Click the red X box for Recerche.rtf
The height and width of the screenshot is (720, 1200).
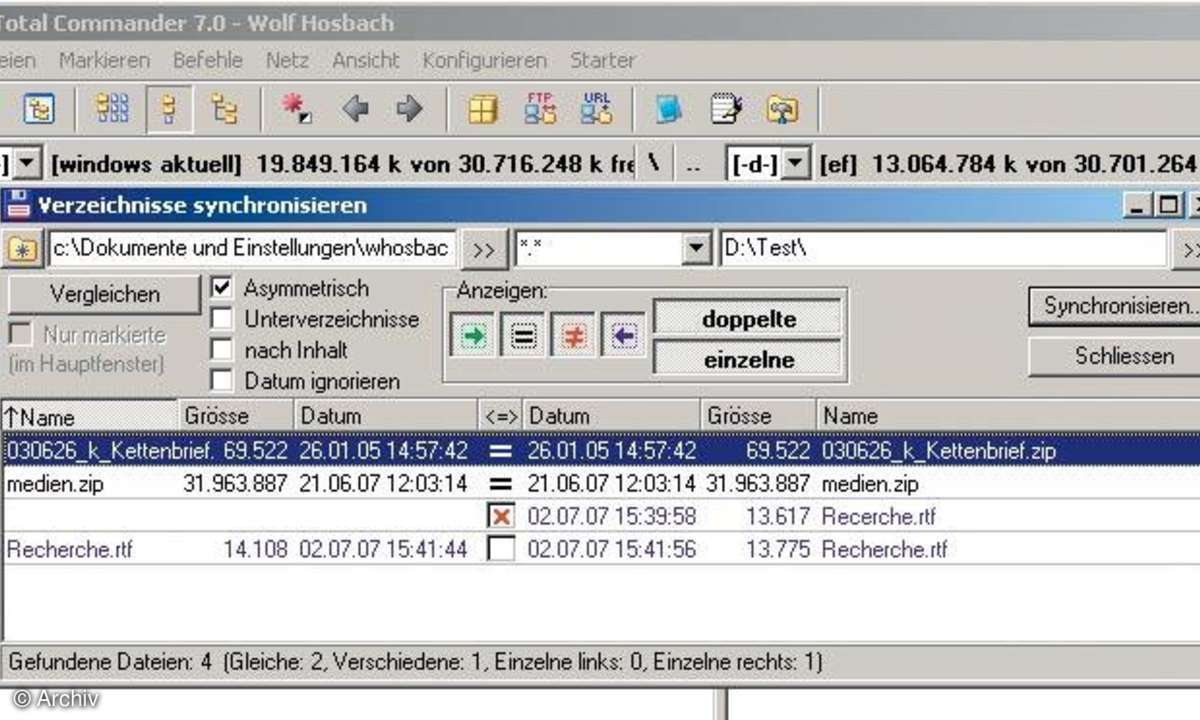(500, 516)
